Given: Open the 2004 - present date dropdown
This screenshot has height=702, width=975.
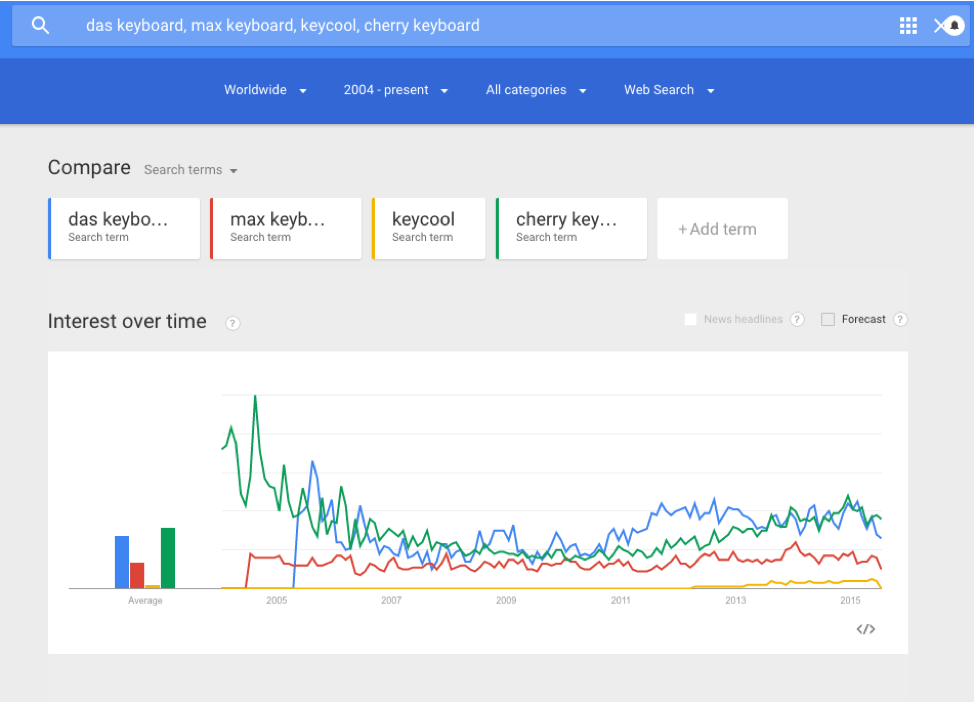Looking at the screenshot, I should pyautogui.click(x=396, y=90).
